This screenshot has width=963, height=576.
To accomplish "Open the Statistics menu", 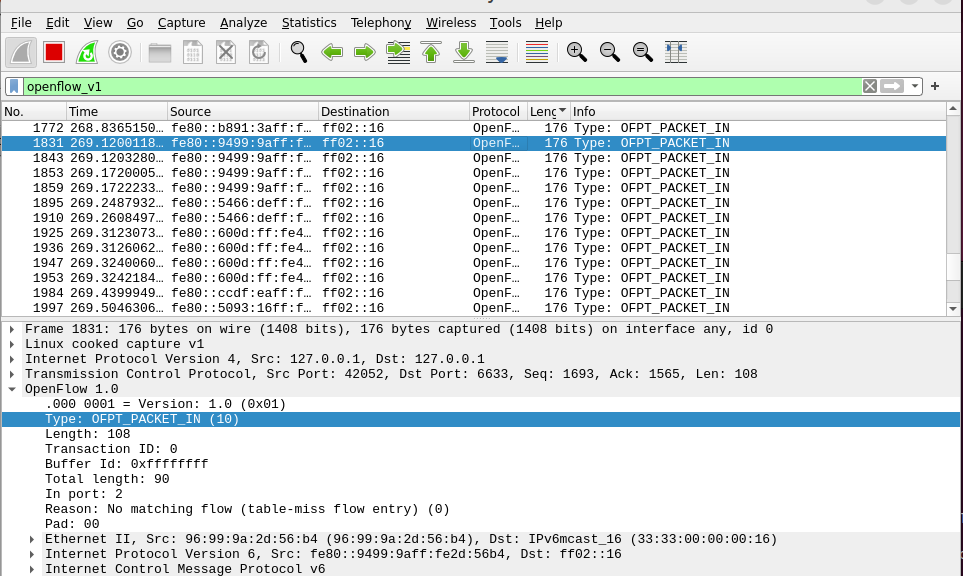I will [x=309, y=23].
